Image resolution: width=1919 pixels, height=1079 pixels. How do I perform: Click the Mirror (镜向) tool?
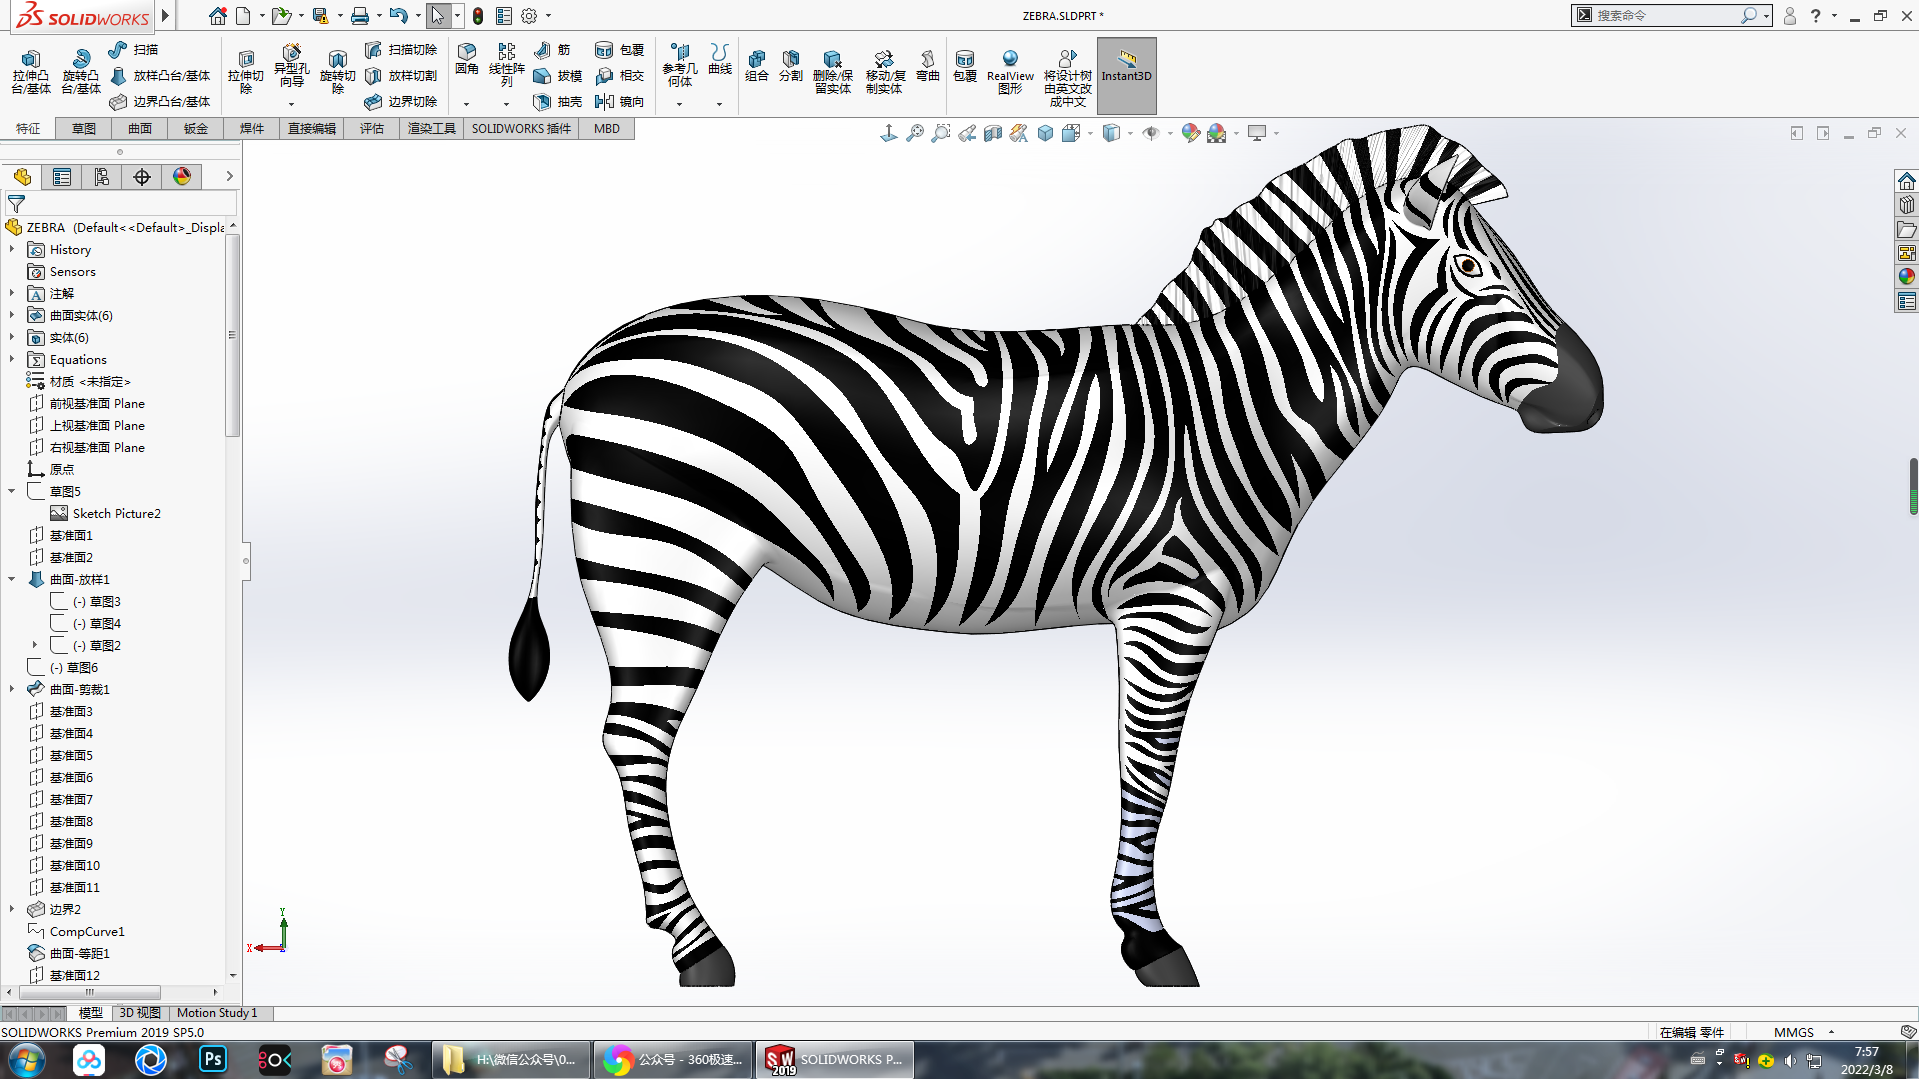coord(620,102)
